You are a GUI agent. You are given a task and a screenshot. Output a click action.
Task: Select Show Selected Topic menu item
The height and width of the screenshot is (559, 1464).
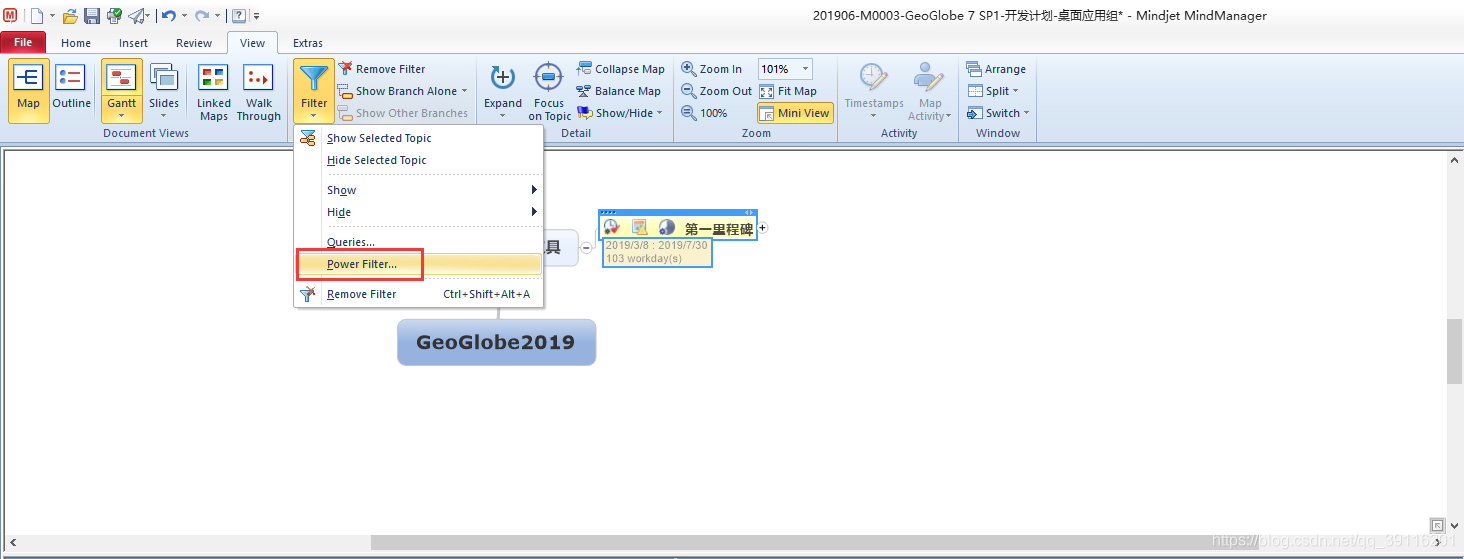(x=418, y=138)
